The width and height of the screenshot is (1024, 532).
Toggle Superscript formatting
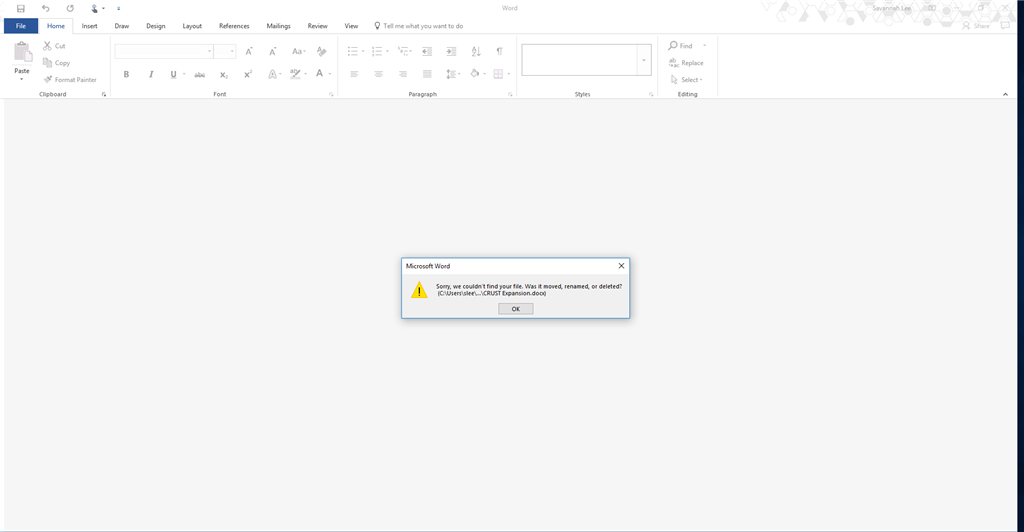pyautogui.click(x=248, y=74)
